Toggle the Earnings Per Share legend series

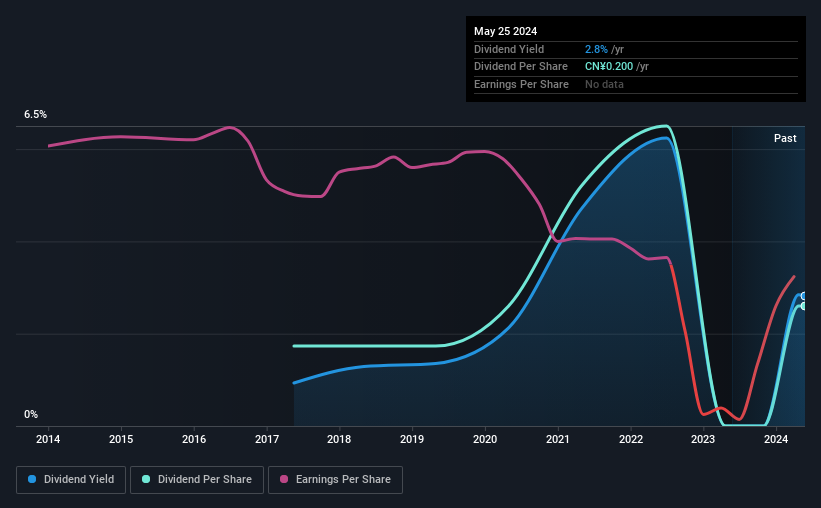click(x=336, y=480)
